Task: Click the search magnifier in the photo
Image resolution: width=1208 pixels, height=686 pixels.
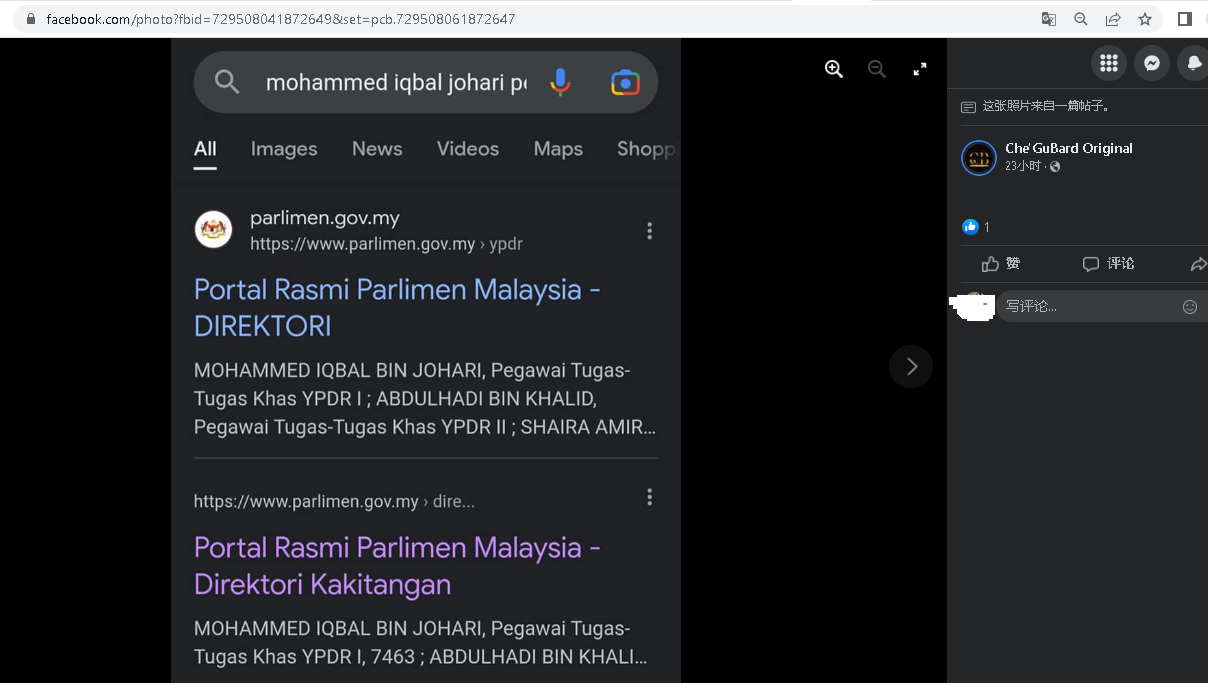Action: 227,82
